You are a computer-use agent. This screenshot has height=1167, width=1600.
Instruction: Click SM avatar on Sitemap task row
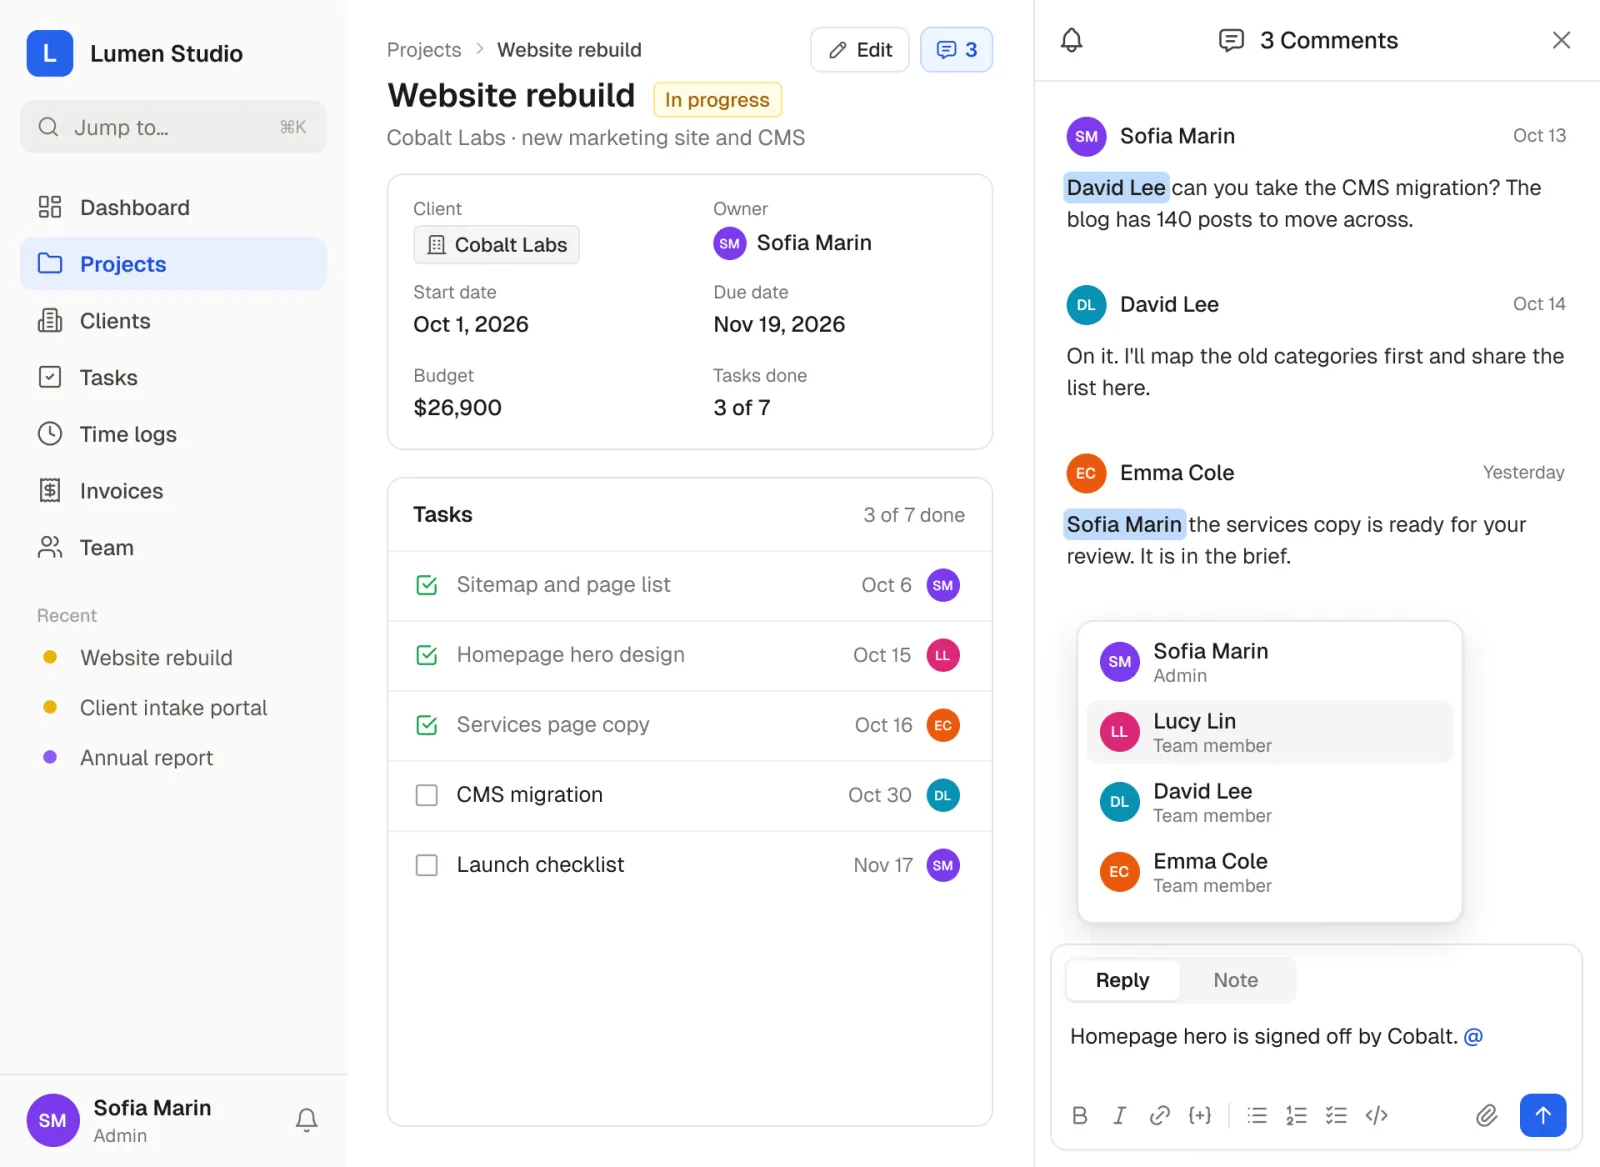coord(943,585)
